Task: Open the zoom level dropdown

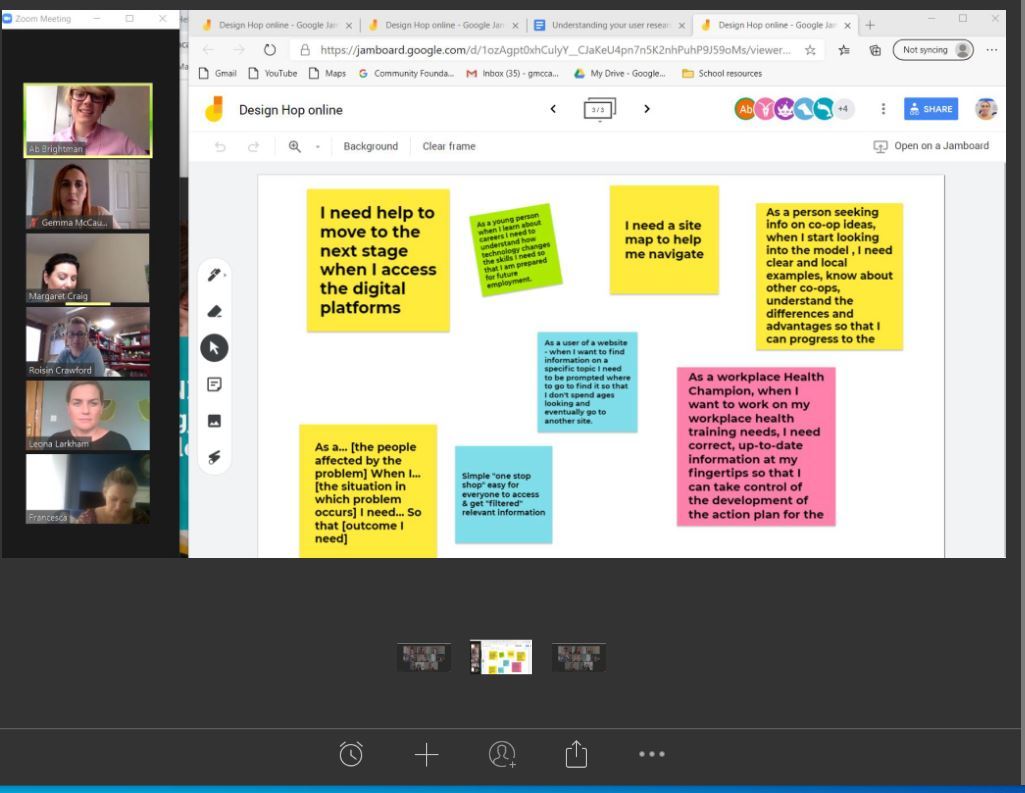Action: 318,146
